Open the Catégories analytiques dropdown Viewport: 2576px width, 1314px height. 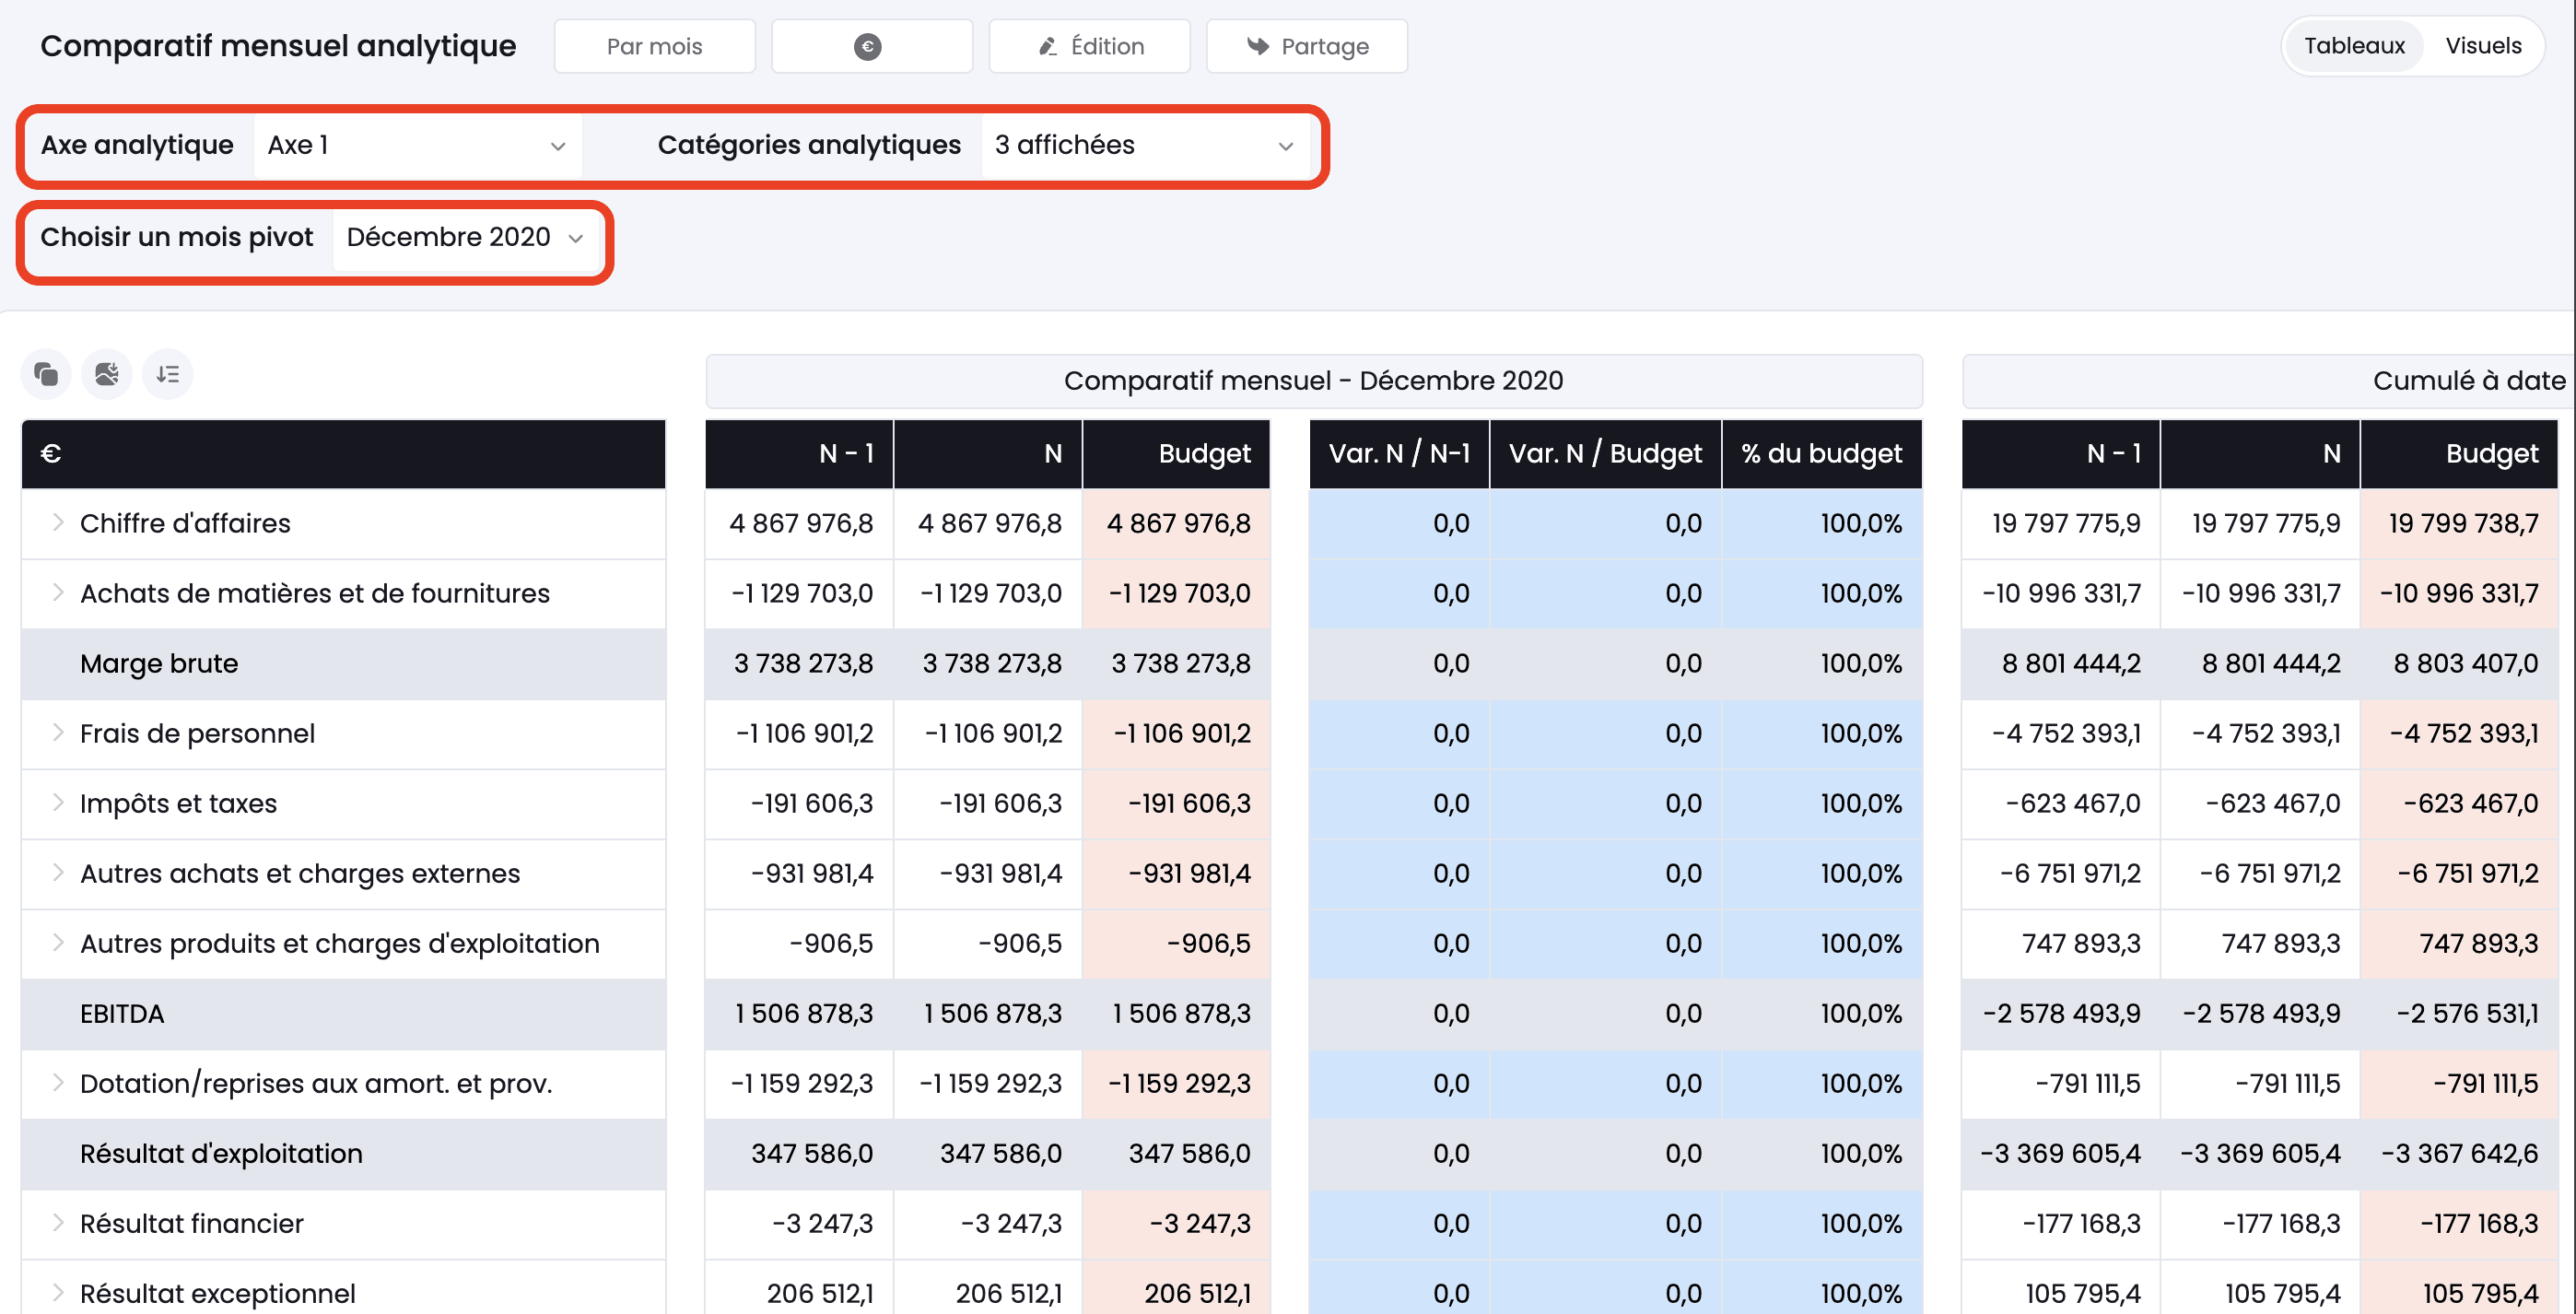point(1145,146)
